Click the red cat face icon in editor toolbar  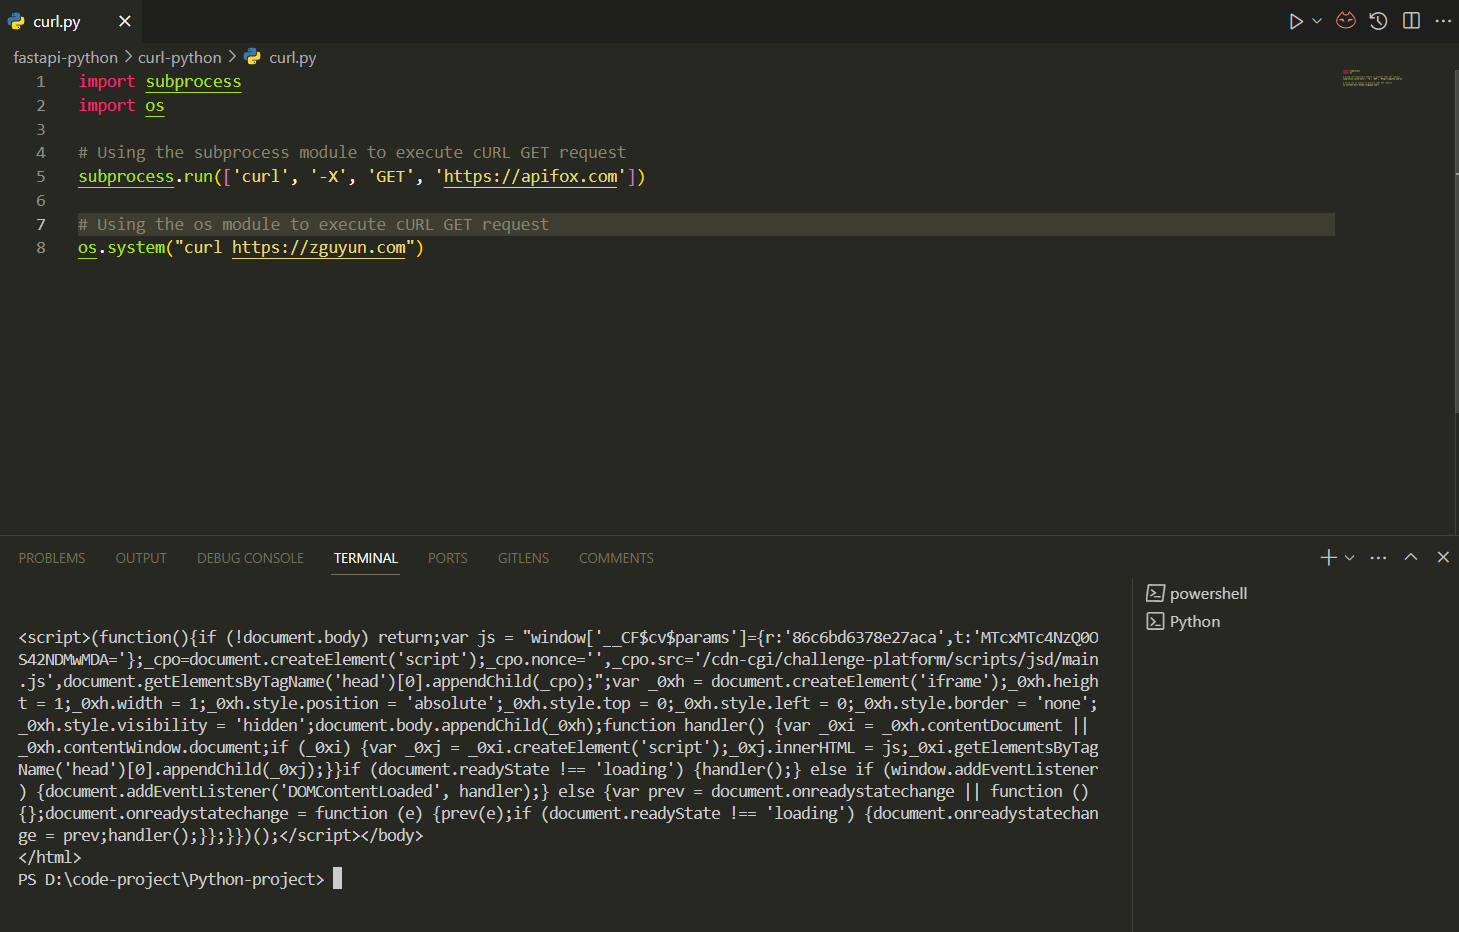click(x=1346, y=21)
